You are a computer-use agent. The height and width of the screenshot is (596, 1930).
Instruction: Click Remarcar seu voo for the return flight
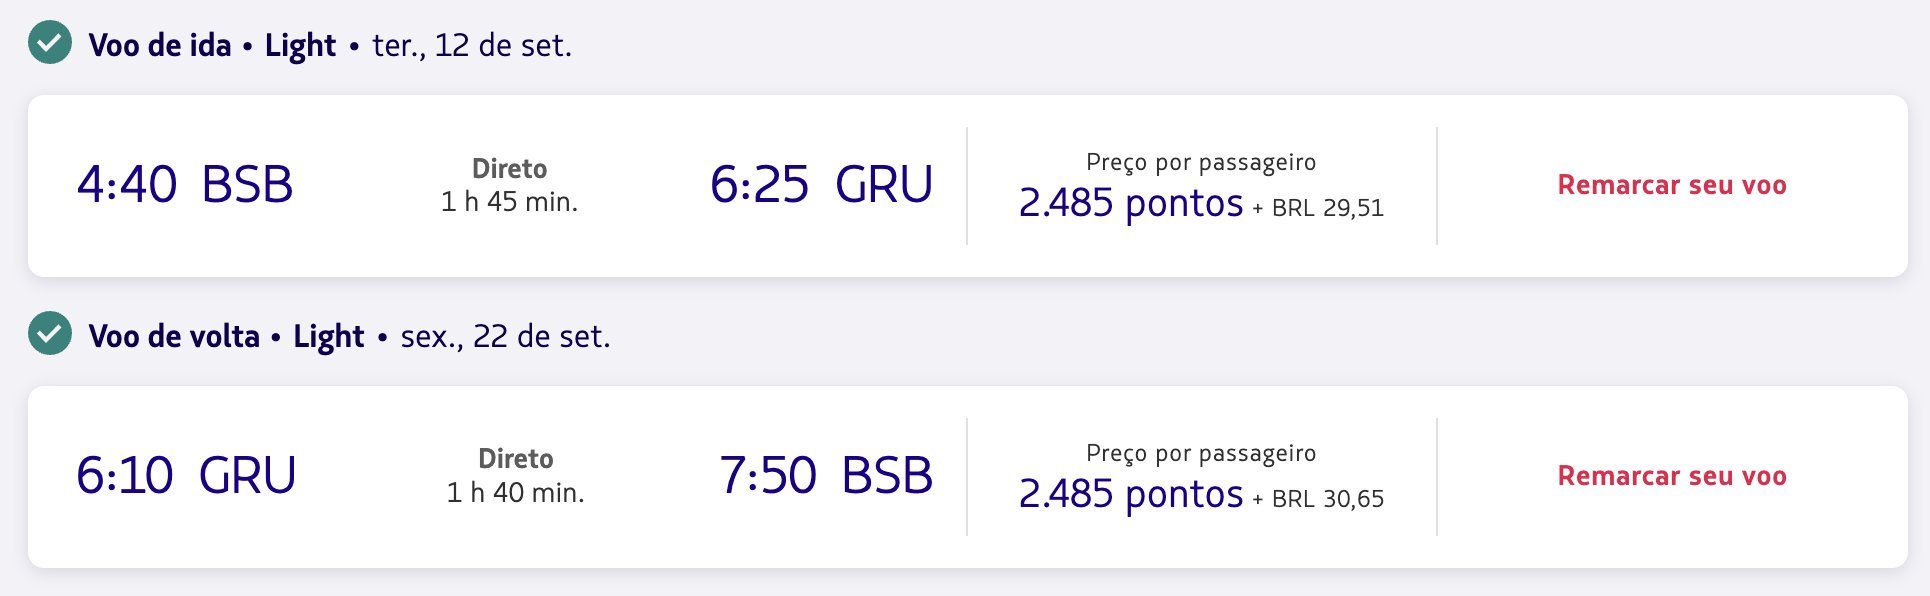[x=1672, y=476]
